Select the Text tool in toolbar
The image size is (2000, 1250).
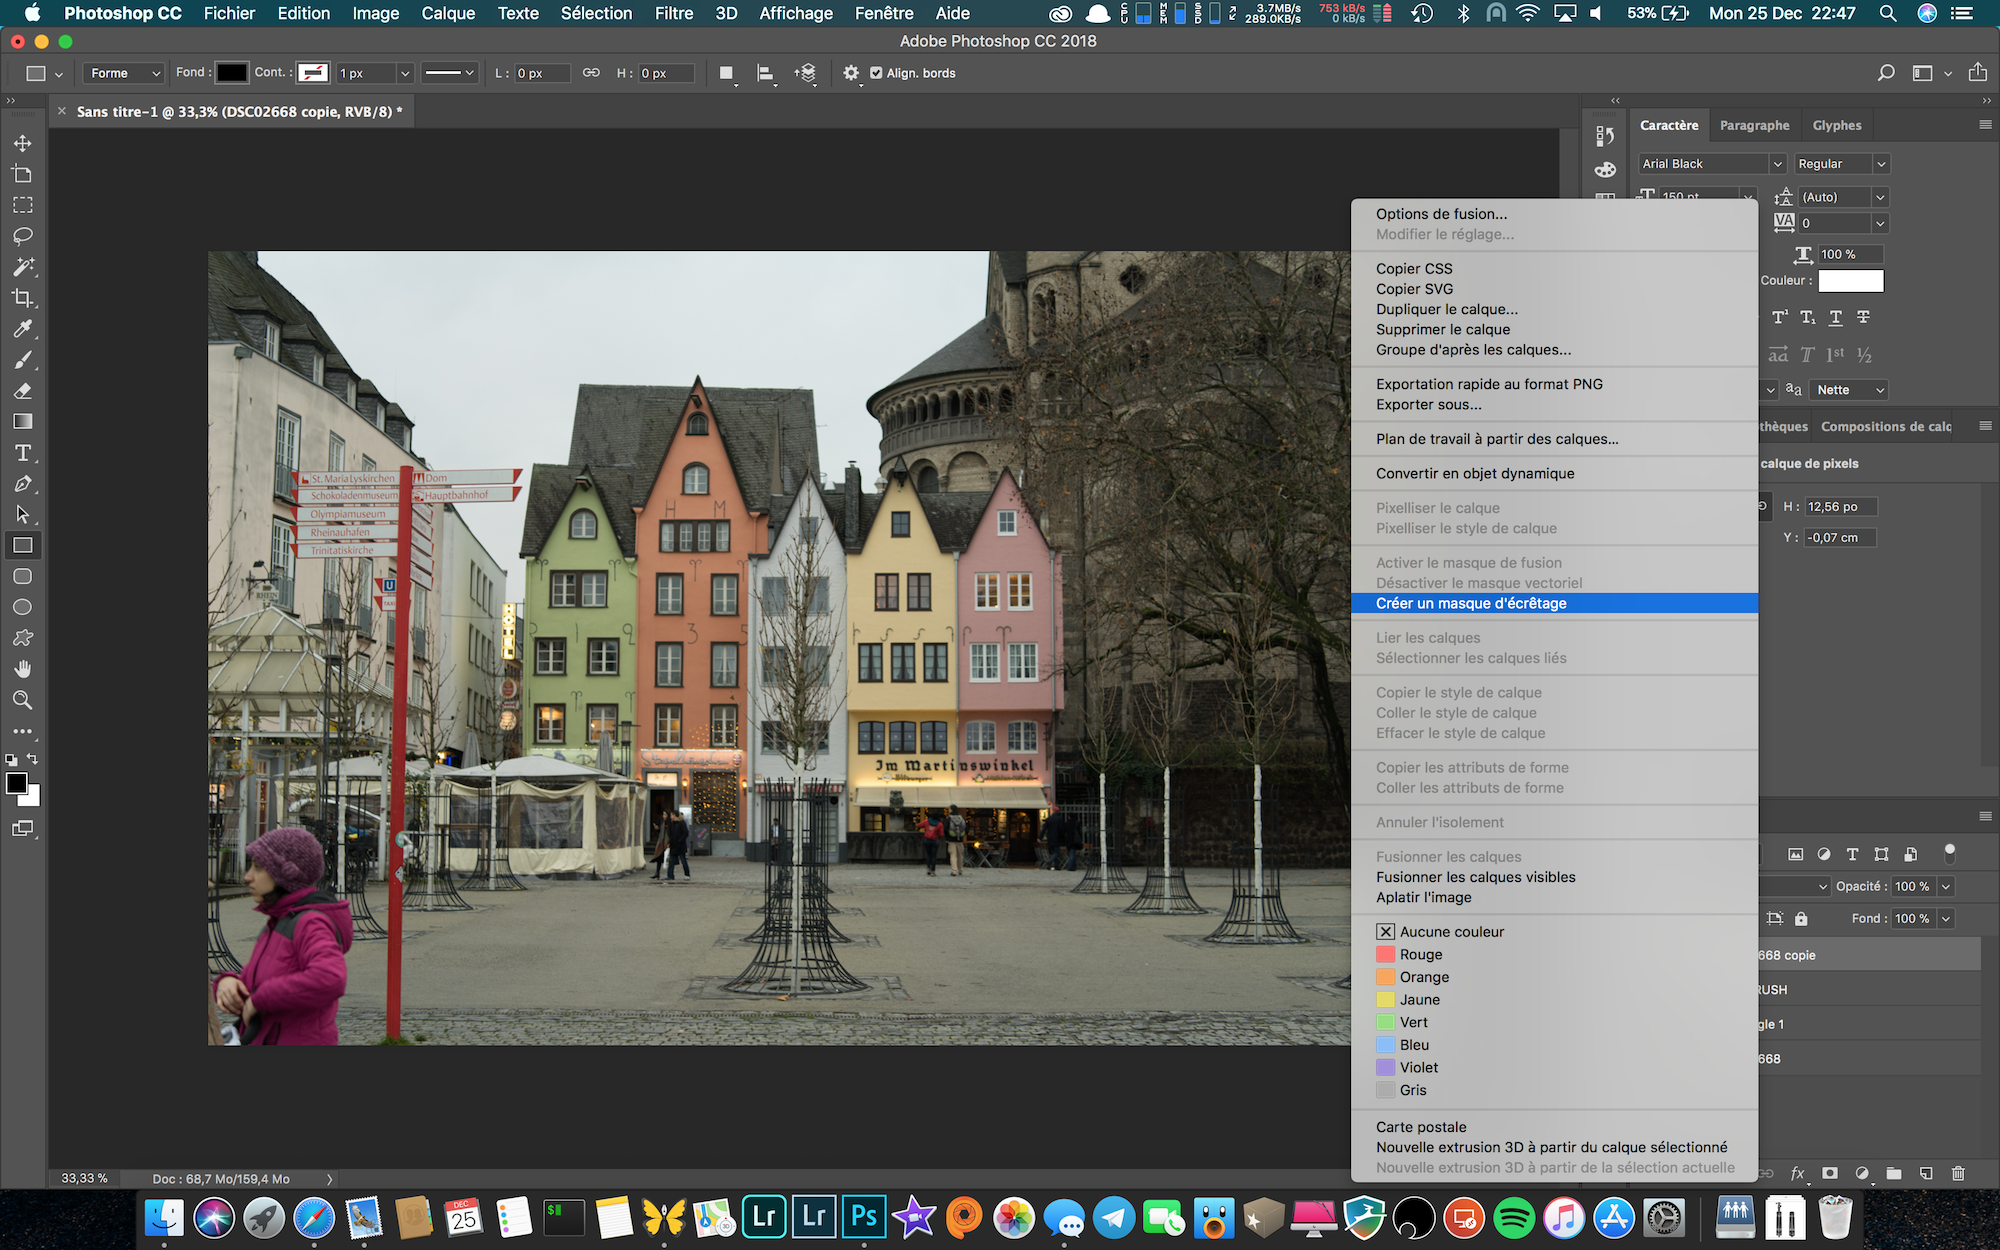pos(22,457)
